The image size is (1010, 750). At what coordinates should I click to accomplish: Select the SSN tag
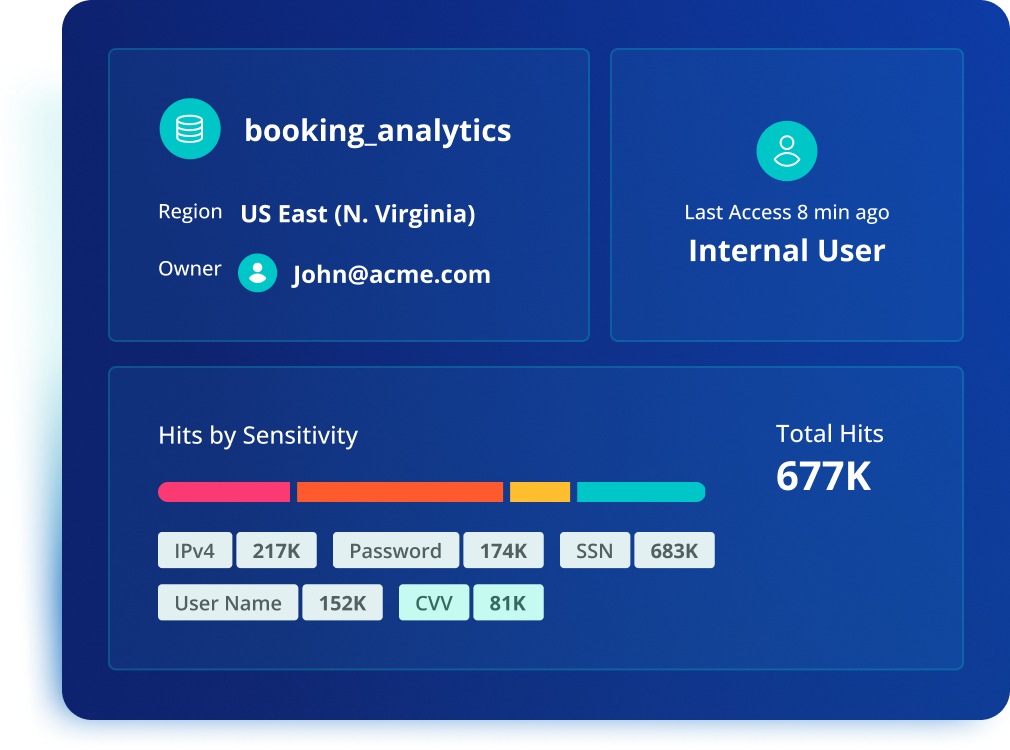click(595, 550)
